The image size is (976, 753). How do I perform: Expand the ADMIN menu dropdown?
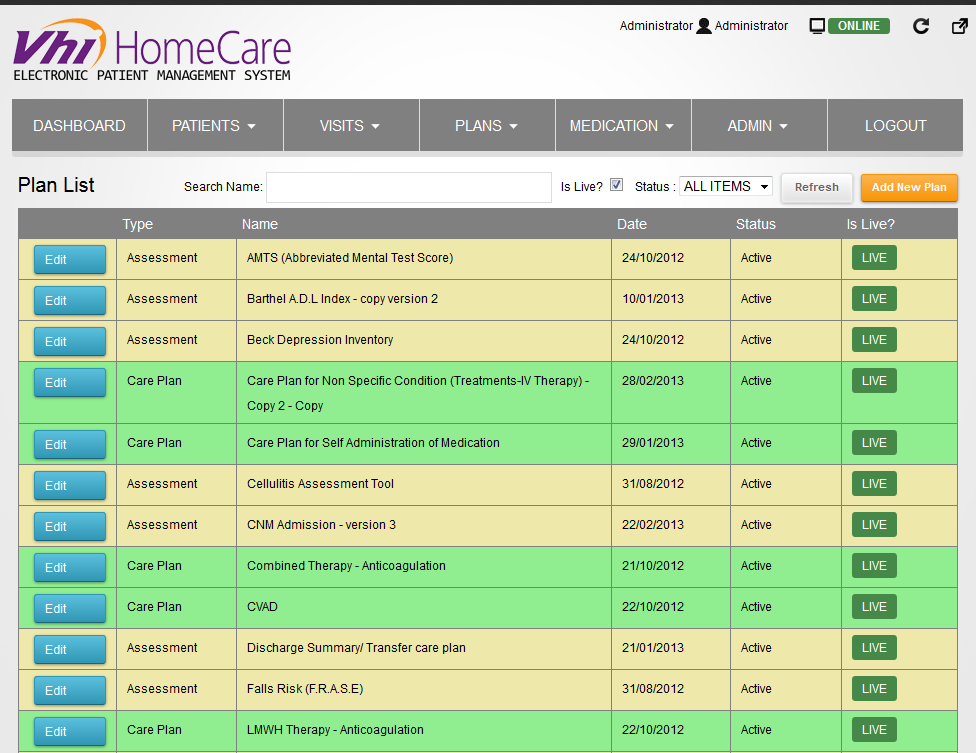(758, 125)
